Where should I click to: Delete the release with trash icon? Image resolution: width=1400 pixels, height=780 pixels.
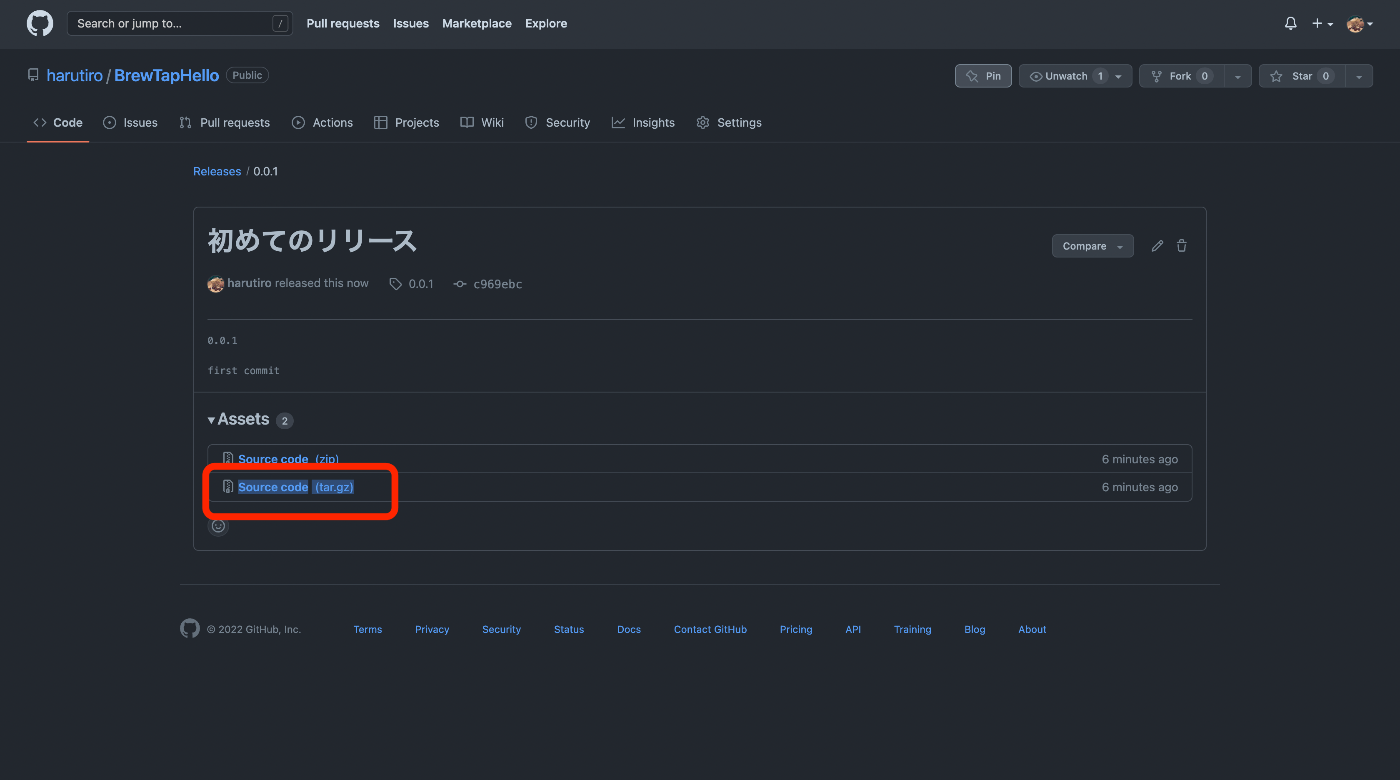pos(1182,246)
